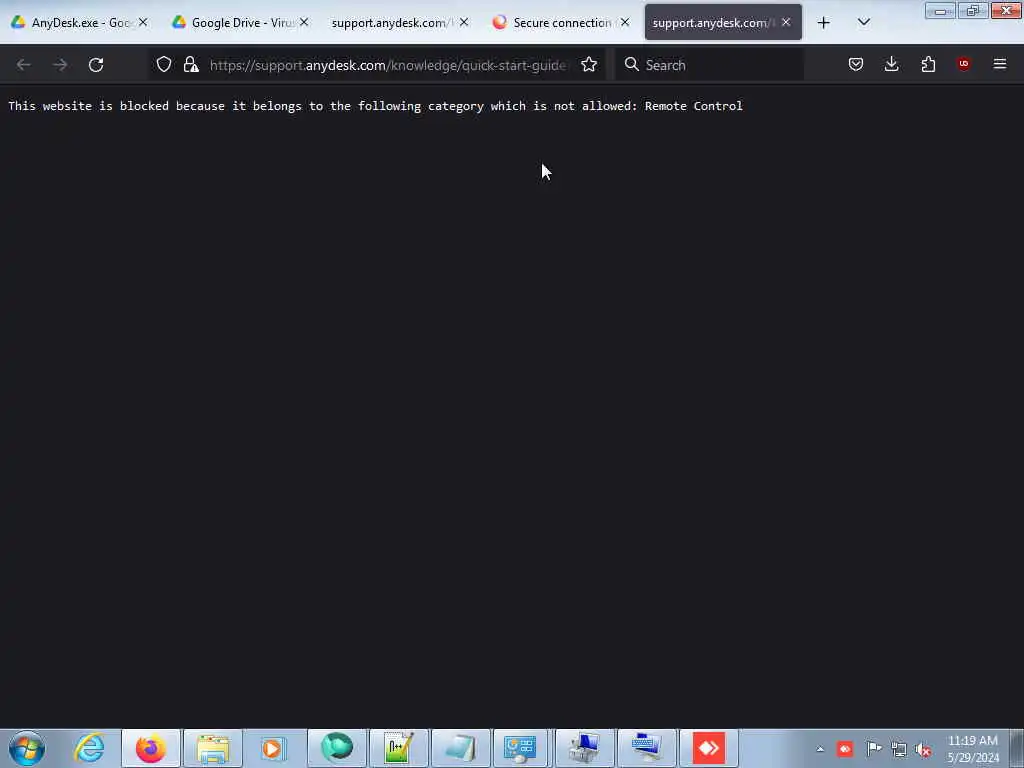Open Notepad++ from taskbar
This screenshot has width=1024, height=768.
[398, 748]
